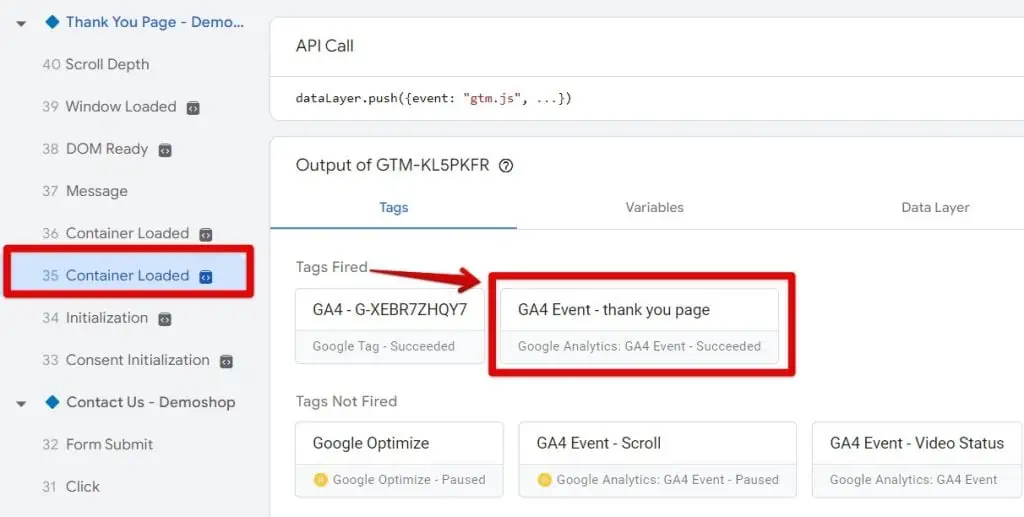Click the code icon next to Window Loaded
The image size is (1024, 517).
(193, 107)
